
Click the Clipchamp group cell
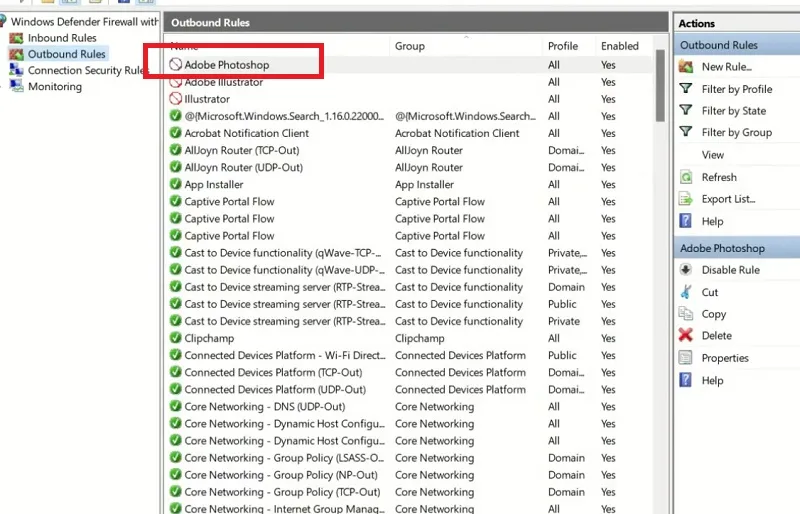point(419,338)
